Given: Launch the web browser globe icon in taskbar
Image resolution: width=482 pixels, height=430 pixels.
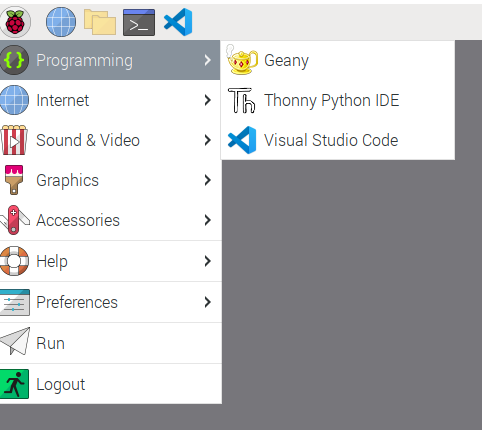Looking at the screenshot, I should [61, 22].
